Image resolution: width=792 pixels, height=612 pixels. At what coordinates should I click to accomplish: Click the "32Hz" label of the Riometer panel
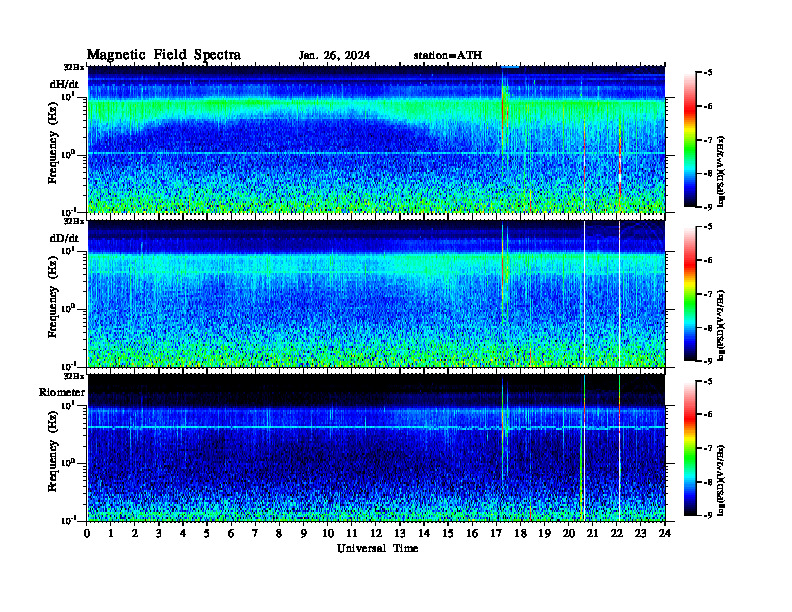coord(74,376)
